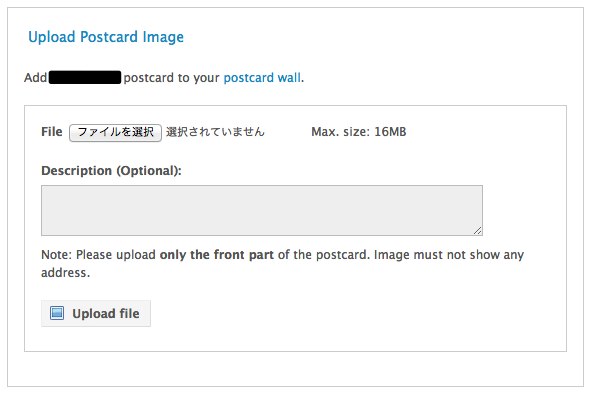Click the ファイルを選択 file chooser button
This screenshot has height=393, width=591.
(115, 132)
